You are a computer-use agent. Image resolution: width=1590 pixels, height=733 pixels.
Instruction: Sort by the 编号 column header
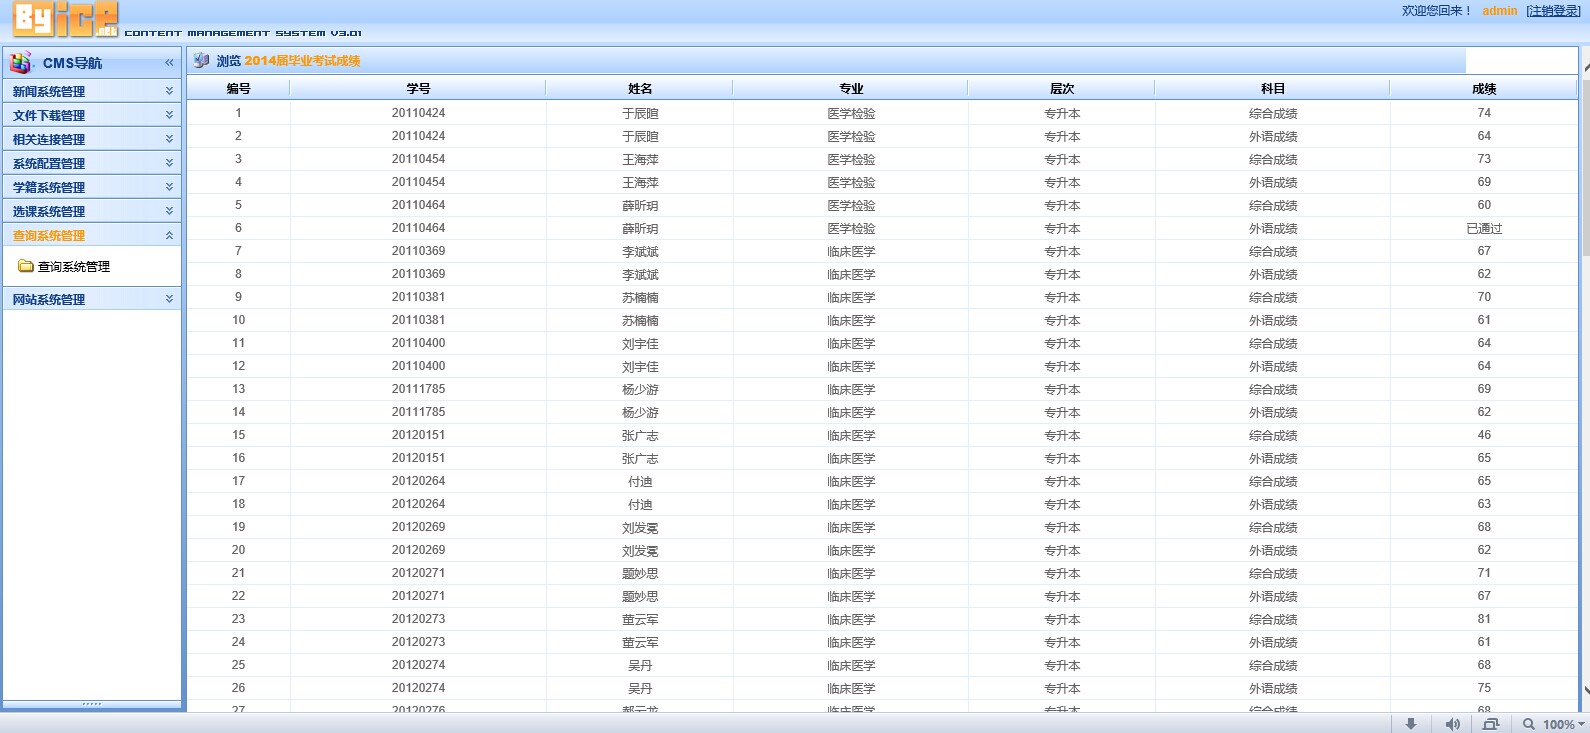[x=238, y=89]
